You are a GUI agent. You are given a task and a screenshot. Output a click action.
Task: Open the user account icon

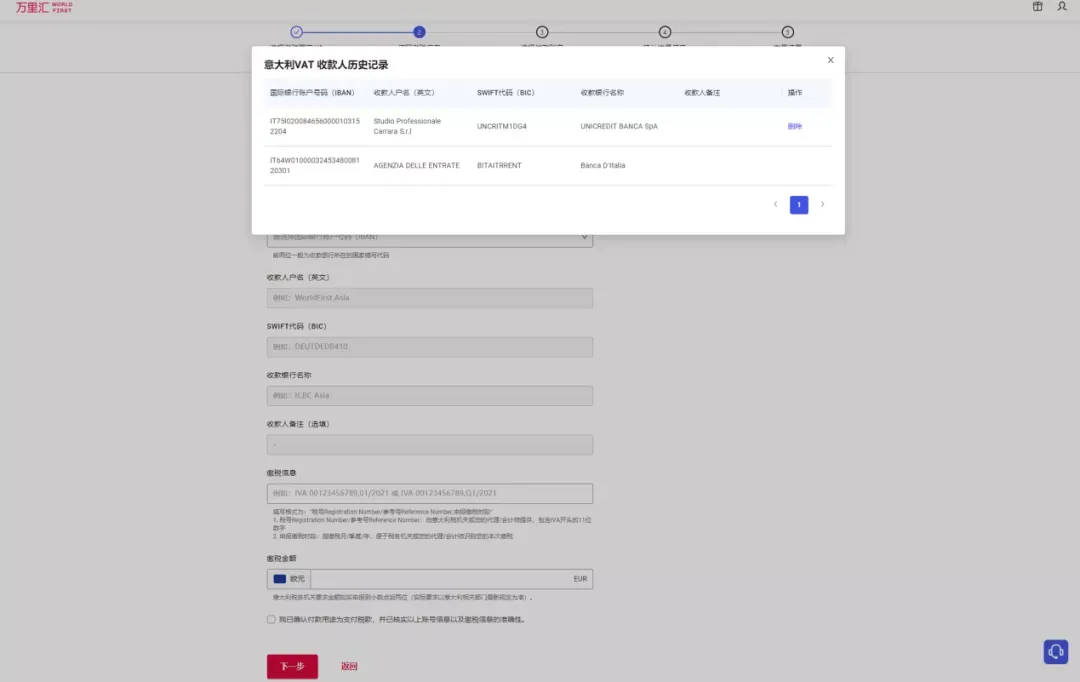click(x=1061, y=6)
